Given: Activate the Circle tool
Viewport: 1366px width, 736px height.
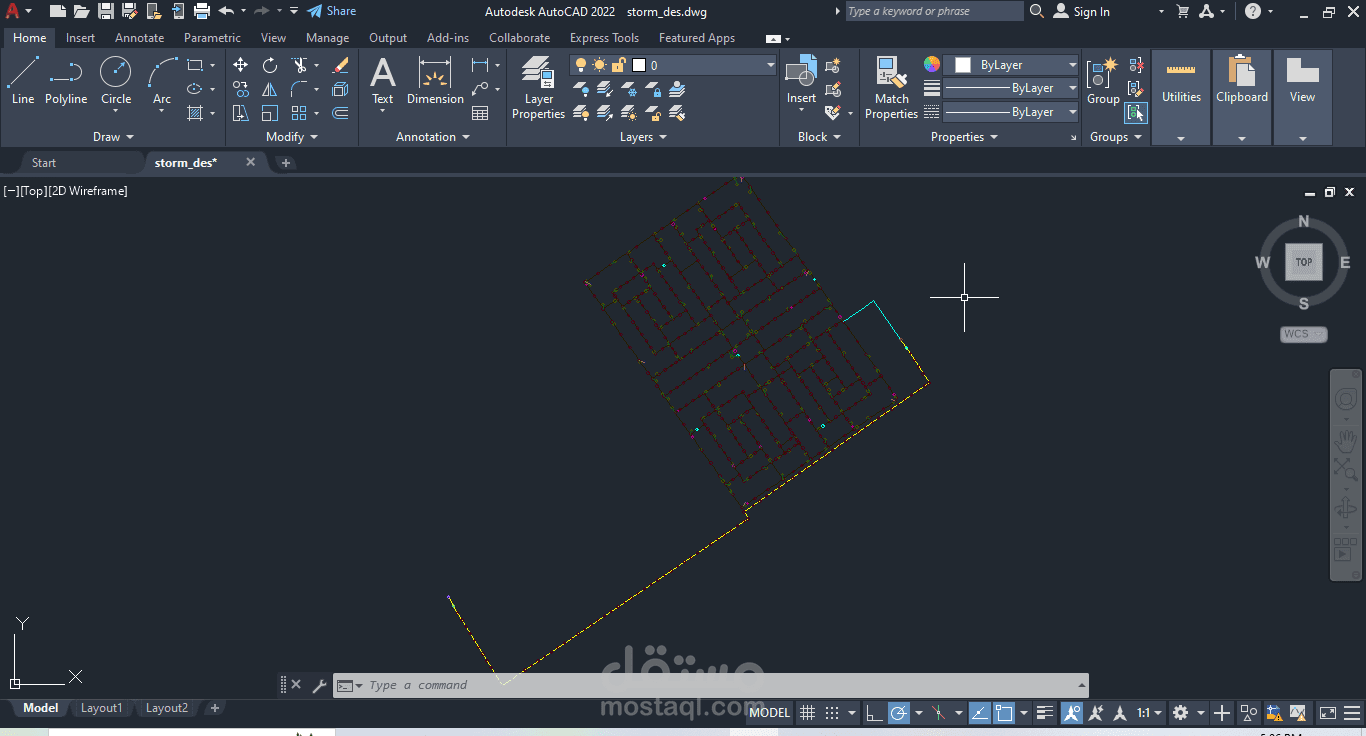Looking at the screenshot, I should point(115,72).
